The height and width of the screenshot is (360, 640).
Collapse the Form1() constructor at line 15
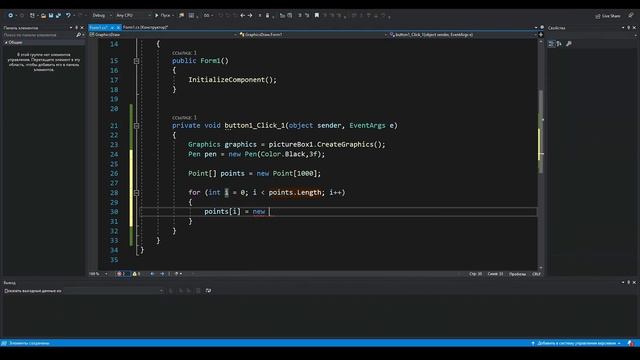pos(137,61)
